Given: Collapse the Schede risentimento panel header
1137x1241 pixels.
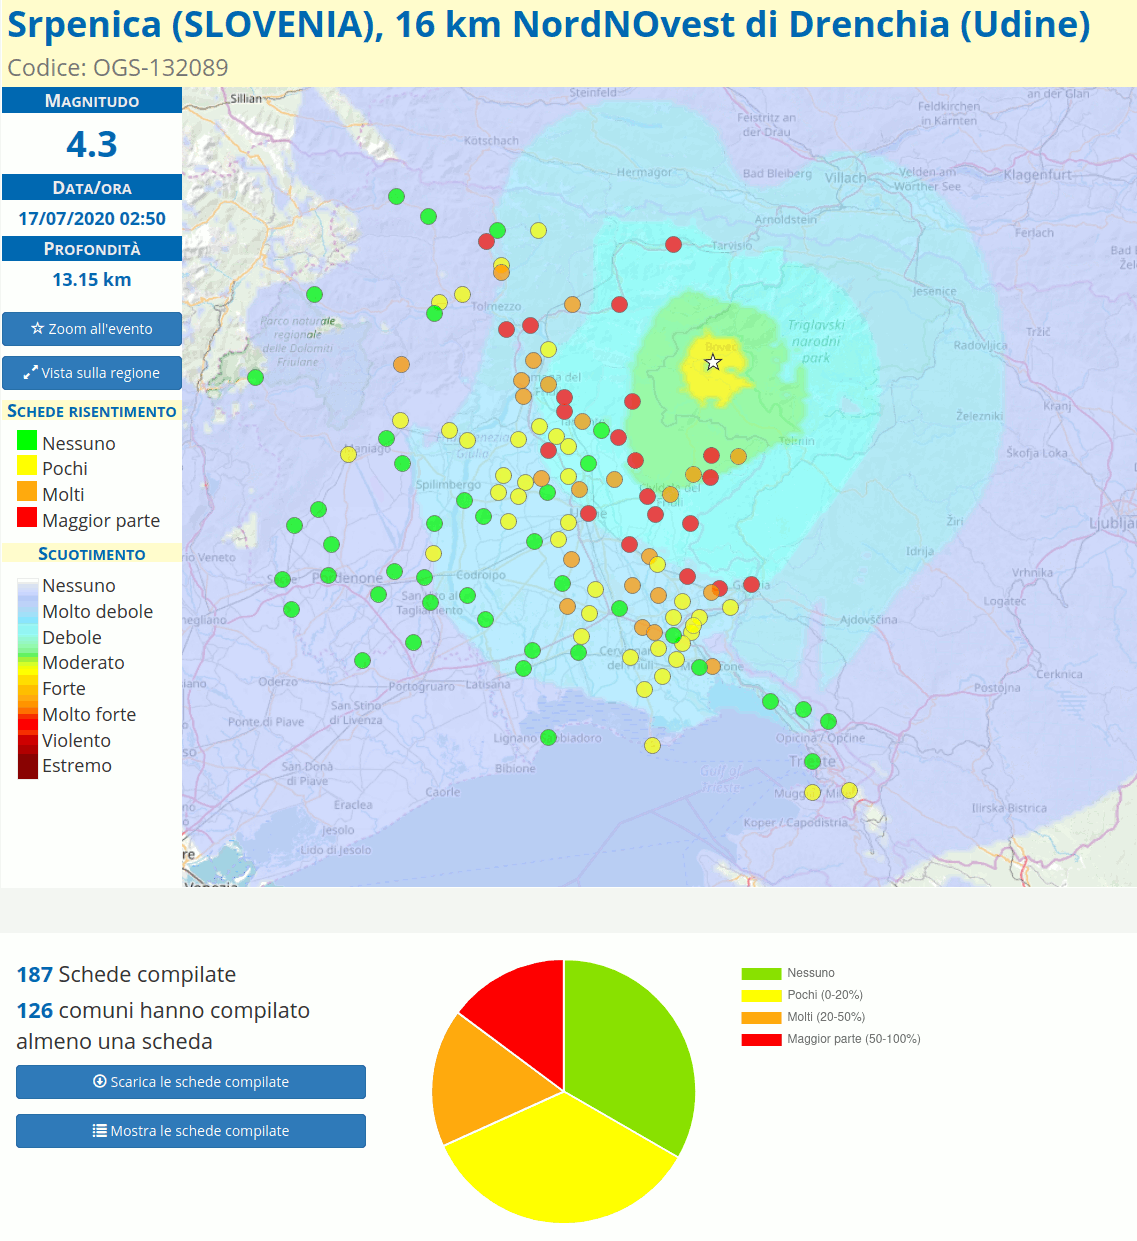Looking at the screenshot, I should 91,411.
